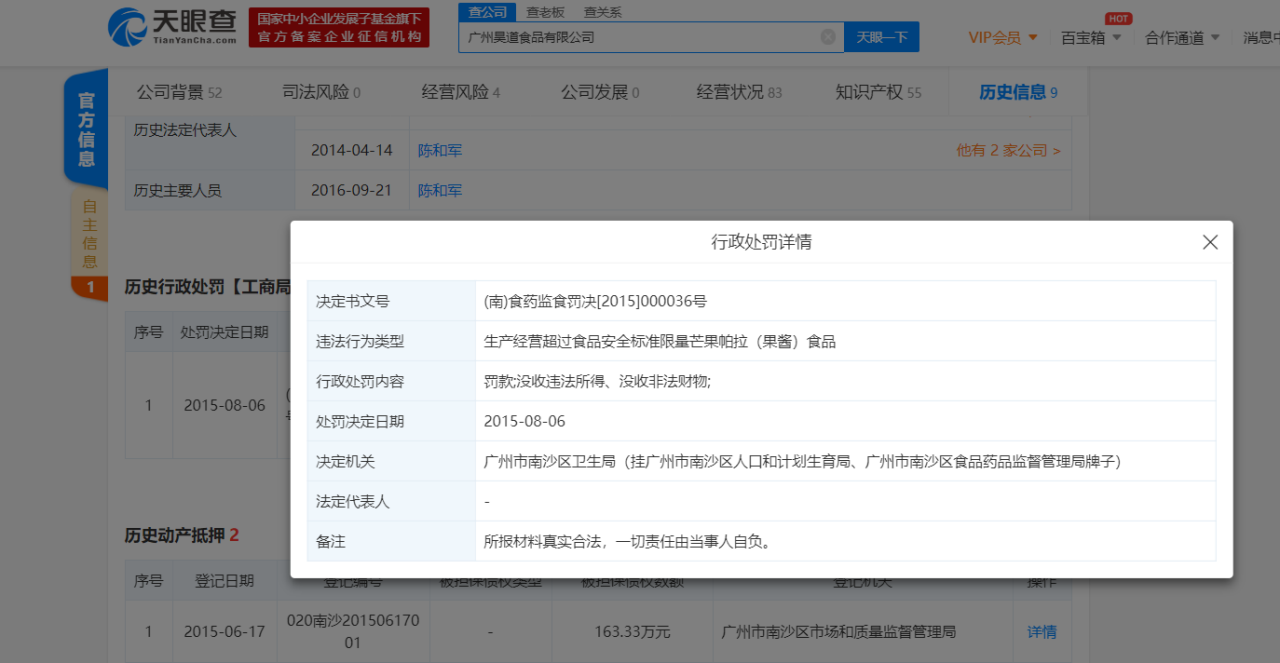This screenshot has width=1280, height=663.
Task: Open 详情 link for mortgage record
Action: click(1042, 632)
